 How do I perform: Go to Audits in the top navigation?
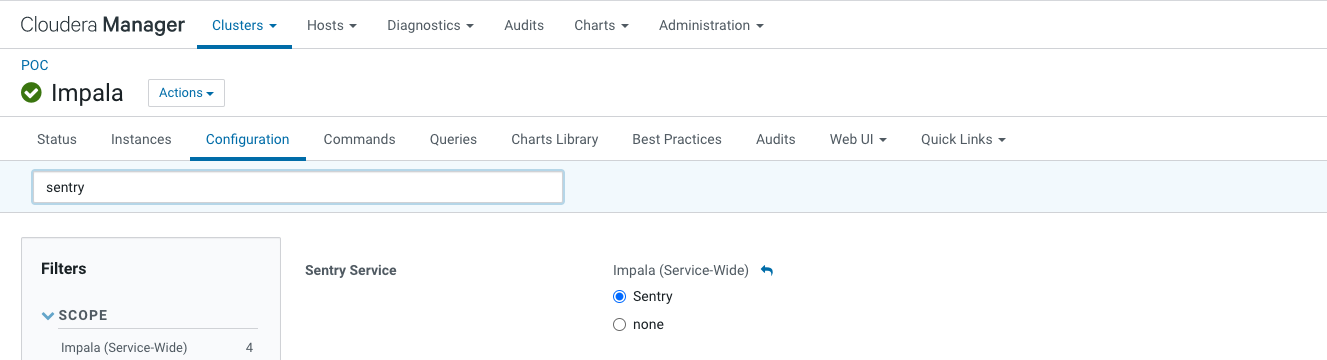tap(524, 25)
